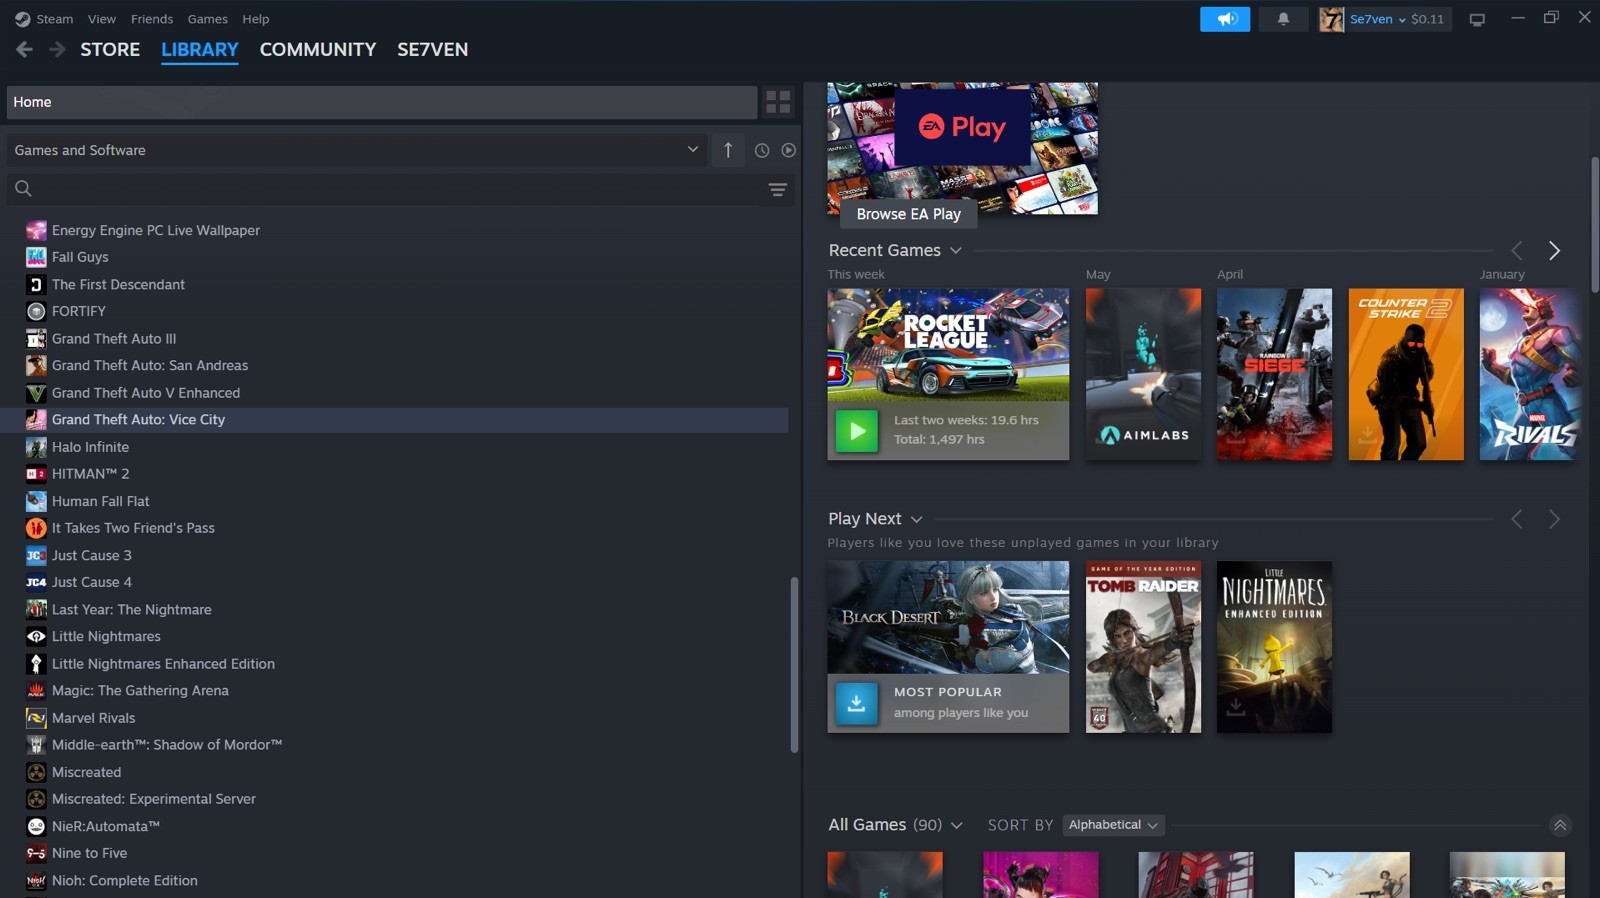
Task: Open the Counter-Strike 2 cover
Action: pyautogui.click(x=1406, y=375)
